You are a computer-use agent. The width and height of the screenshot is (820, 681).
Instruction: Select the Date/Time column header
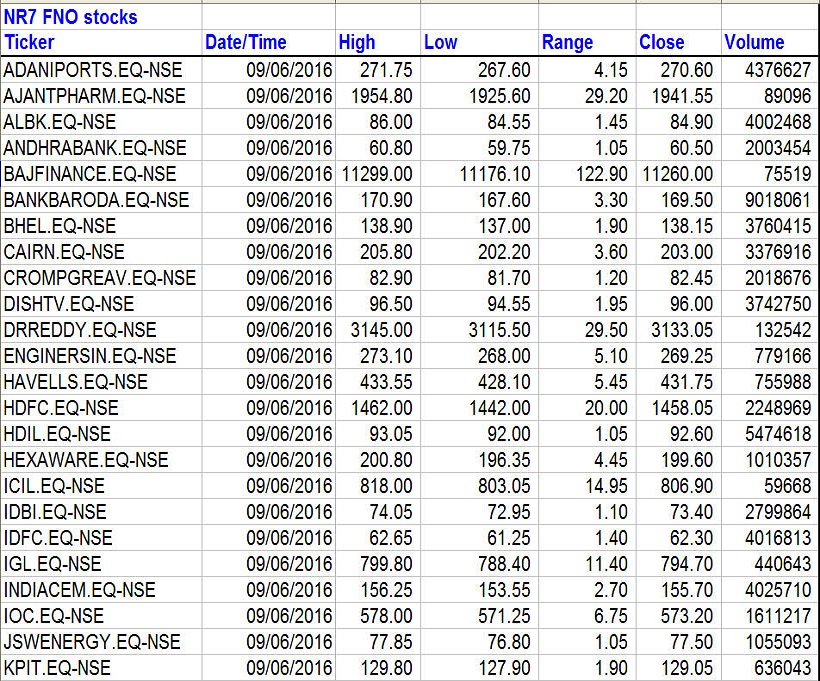pyautogui.click(x=245, y=42)
